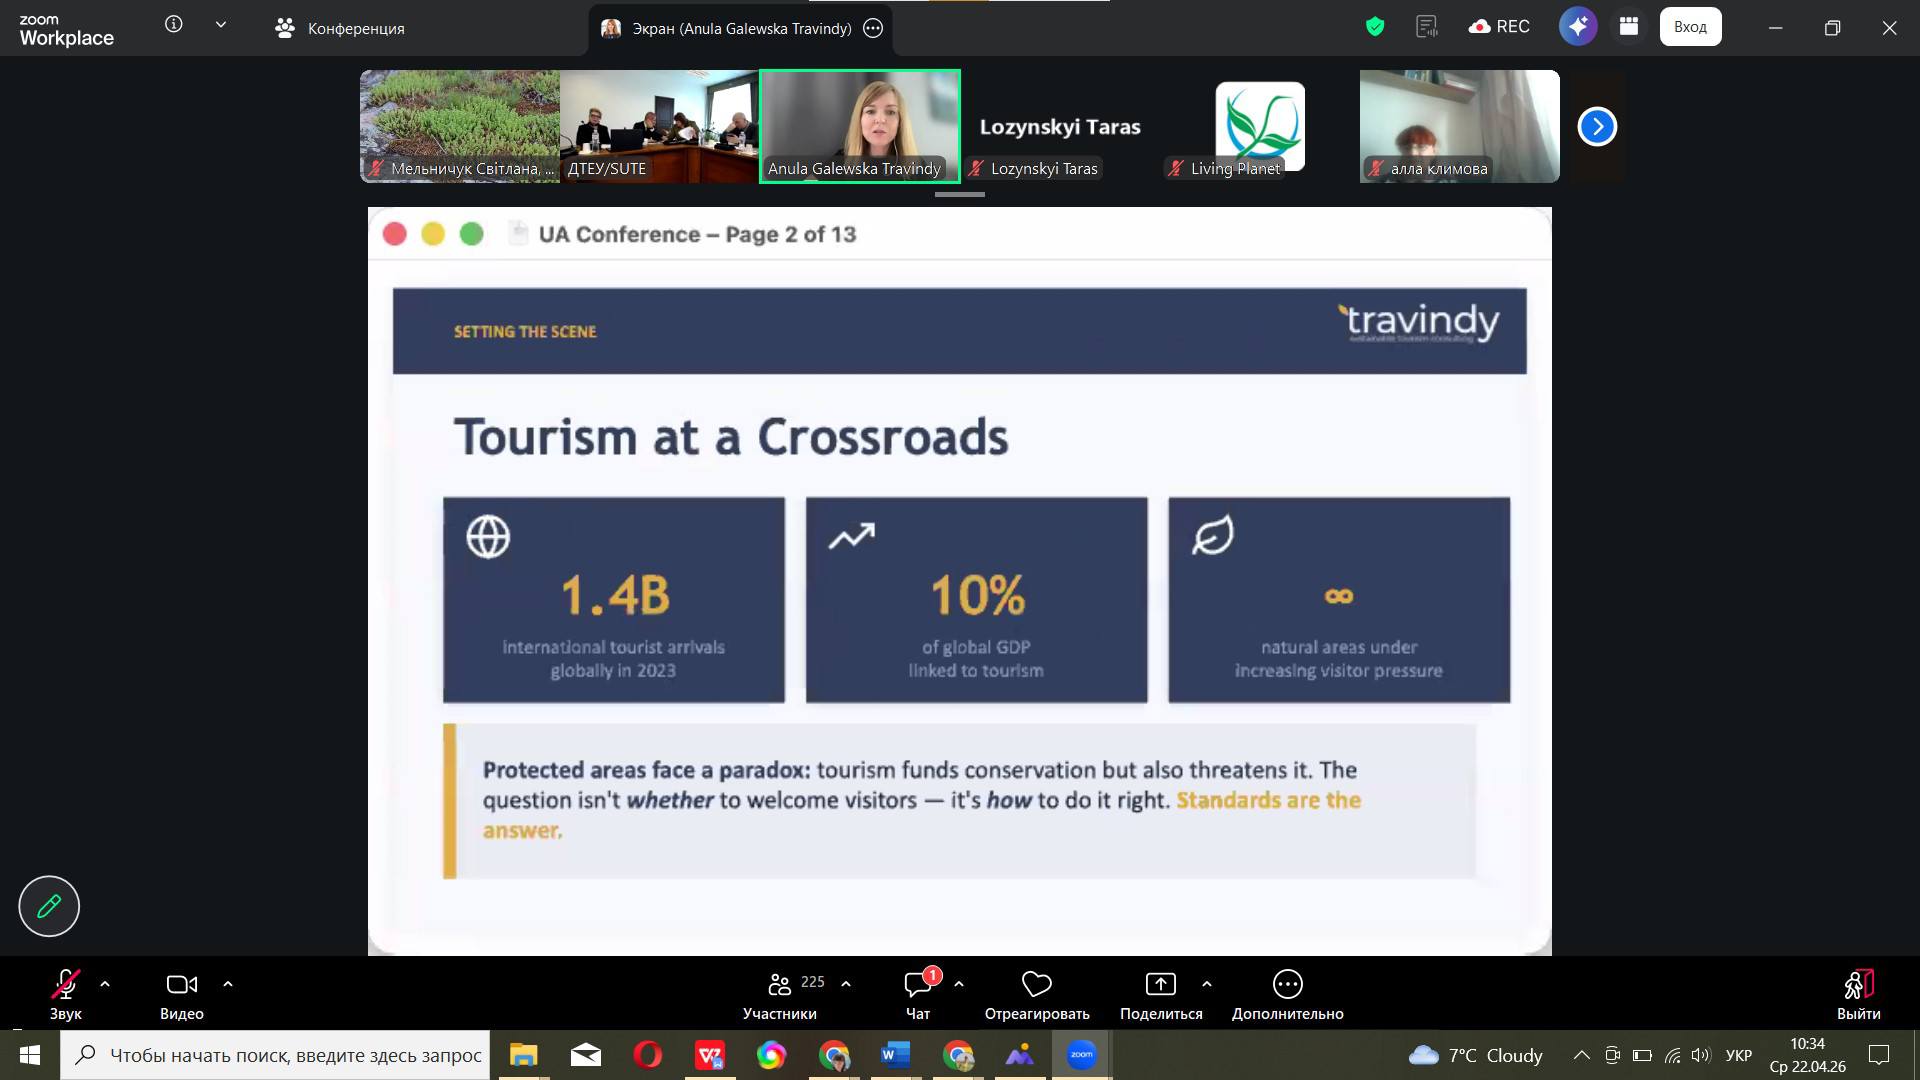
Task: Click the REC recording indicator
Action: (1499, 27)
